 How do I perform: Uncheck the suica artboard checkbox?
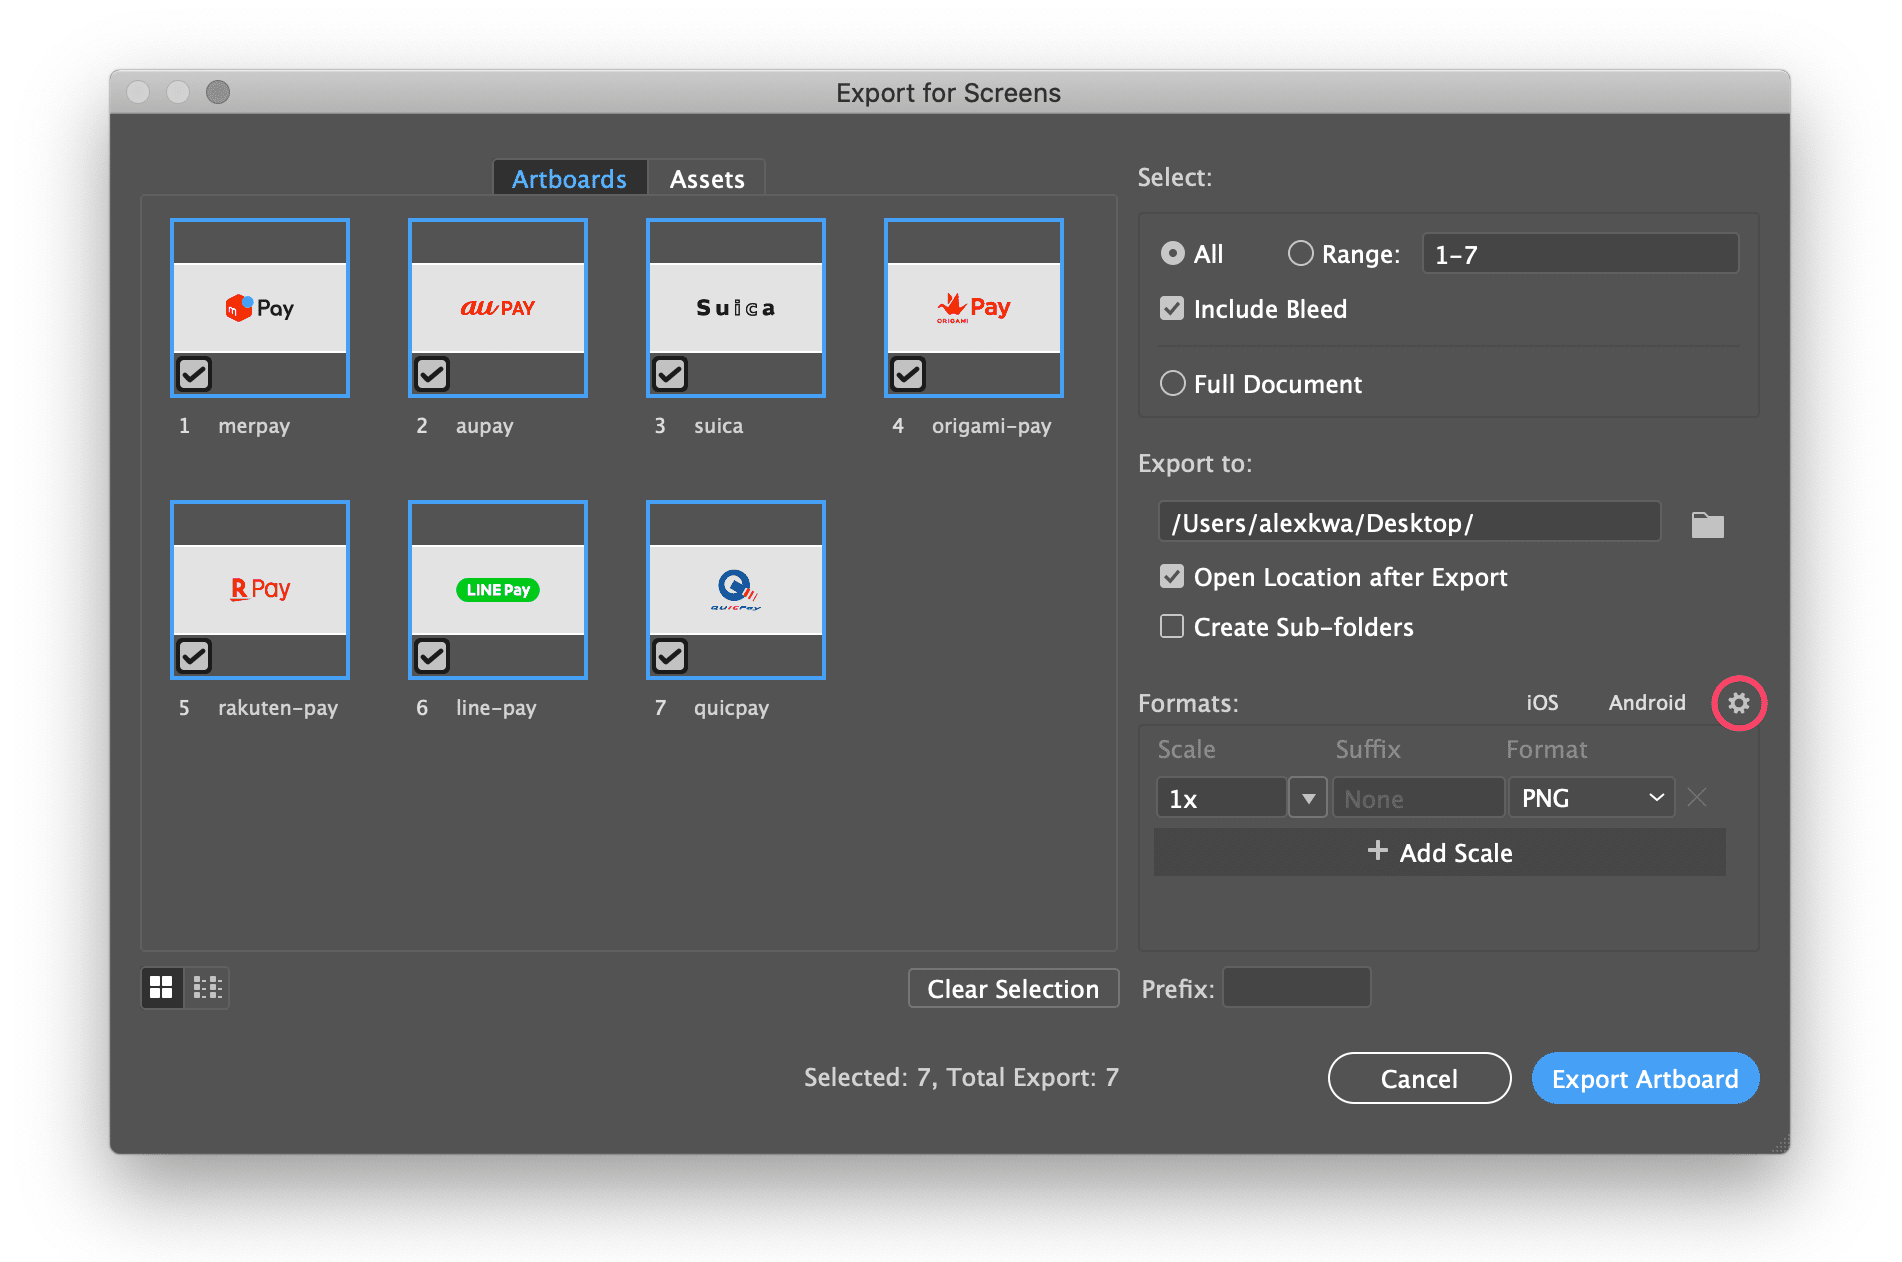pyautogui.click(x=670, y=374)
